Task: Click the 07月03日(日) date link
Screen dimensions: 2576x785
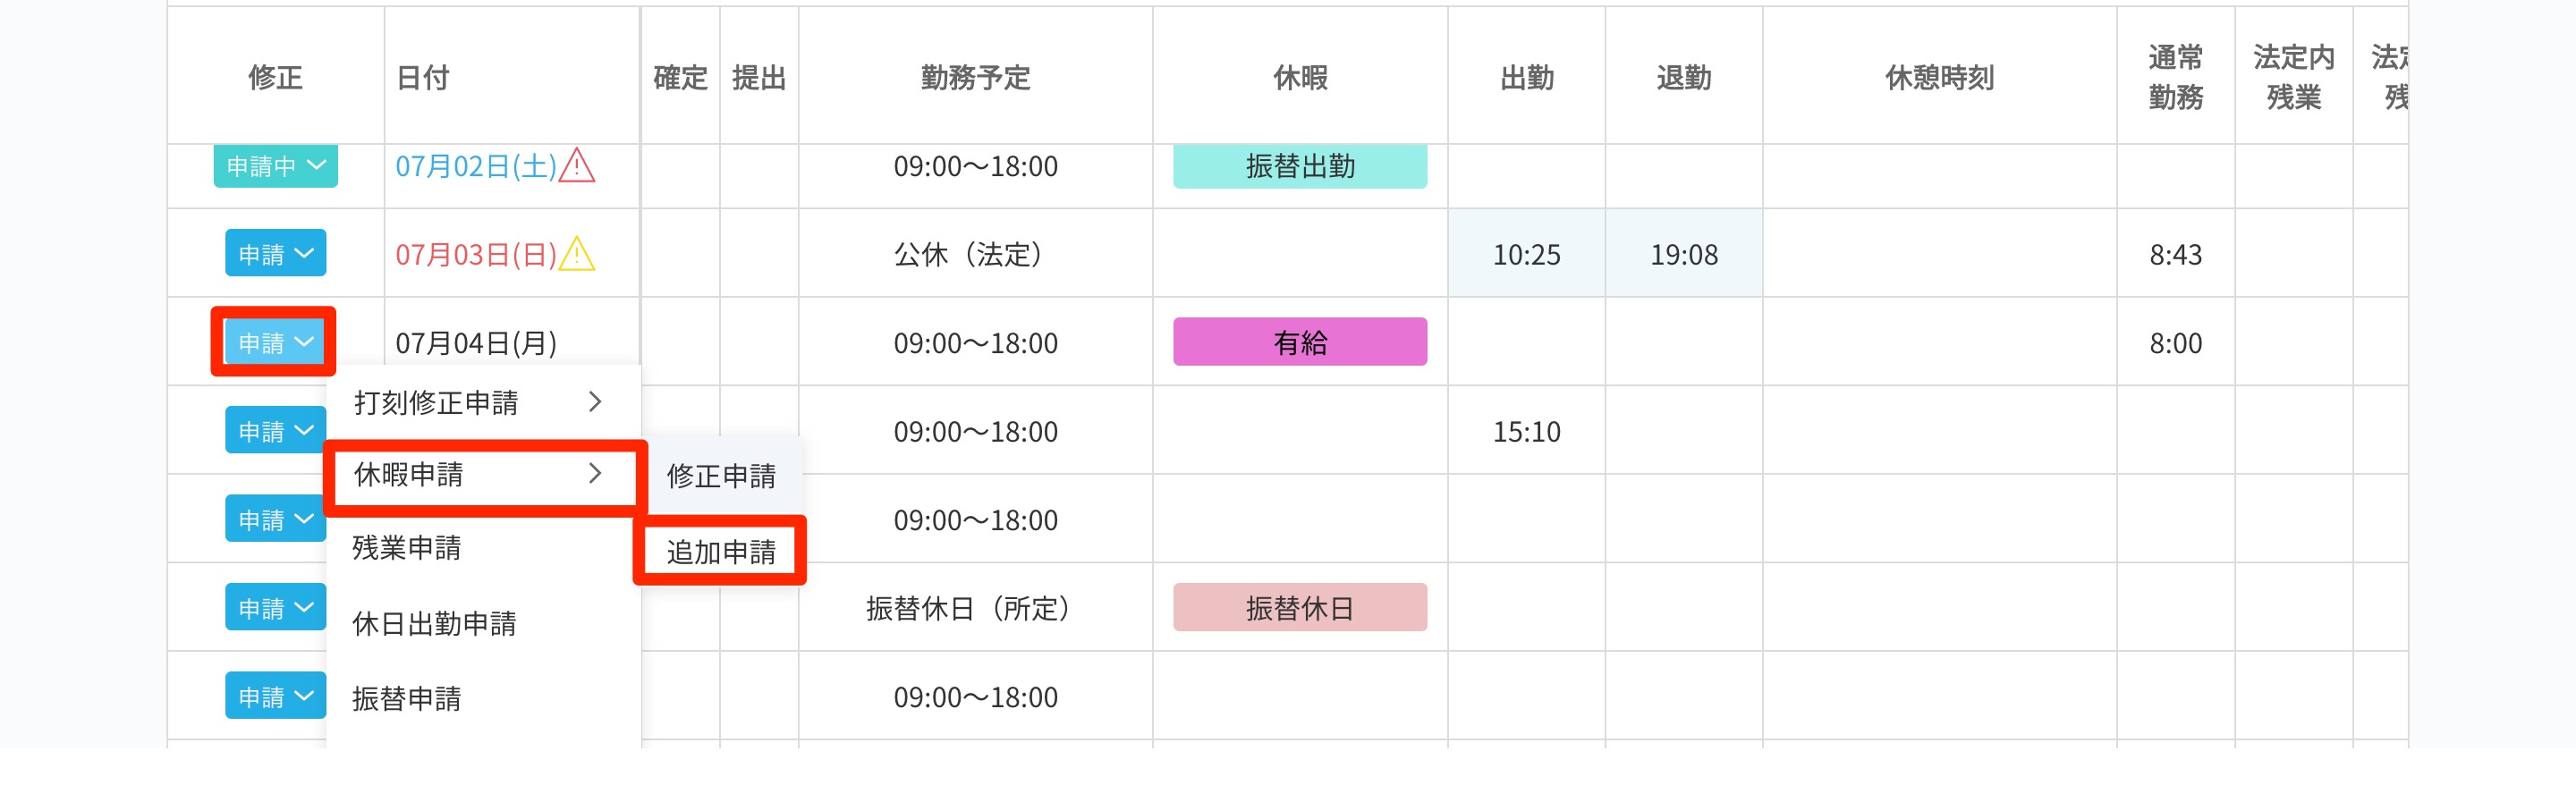Action: [476, 254]
